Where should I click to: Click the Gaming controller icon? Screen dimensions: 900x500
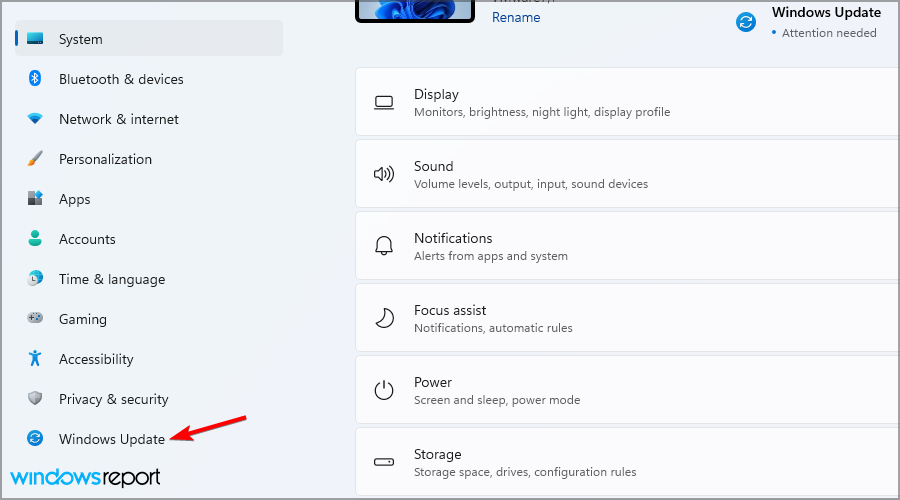pos(35,318)
